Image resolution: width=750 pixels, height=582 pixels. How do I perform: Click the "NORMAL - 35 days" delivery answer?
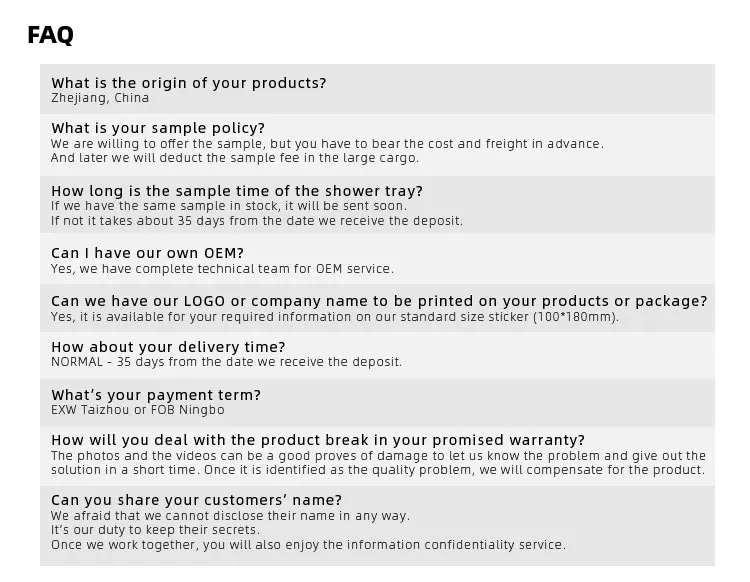click(227, 362)
